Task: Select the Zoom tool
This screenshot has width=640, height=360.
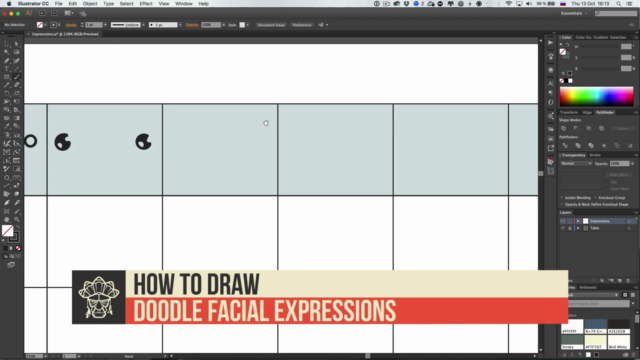Action: (16, 220)
